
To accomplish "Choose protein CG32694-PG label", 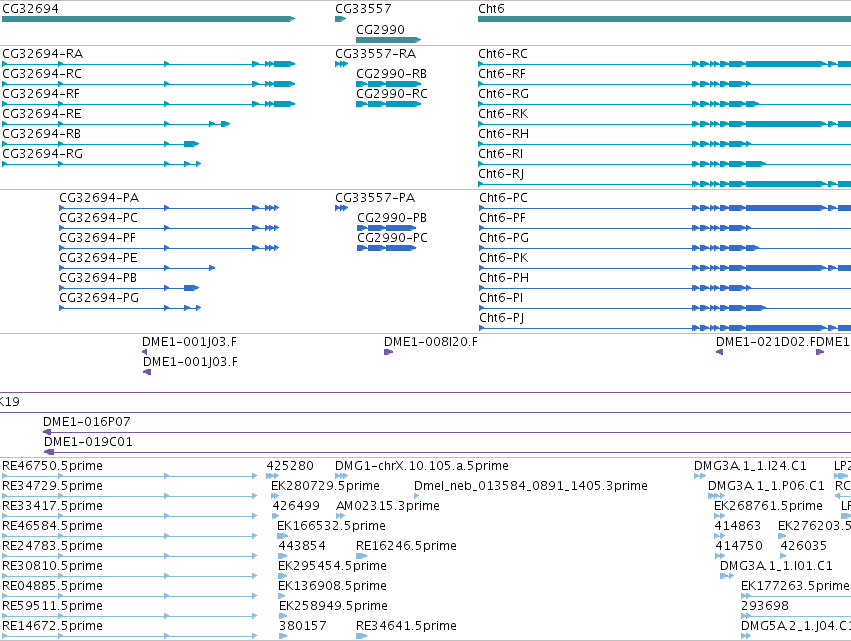I will click(99, 298).
